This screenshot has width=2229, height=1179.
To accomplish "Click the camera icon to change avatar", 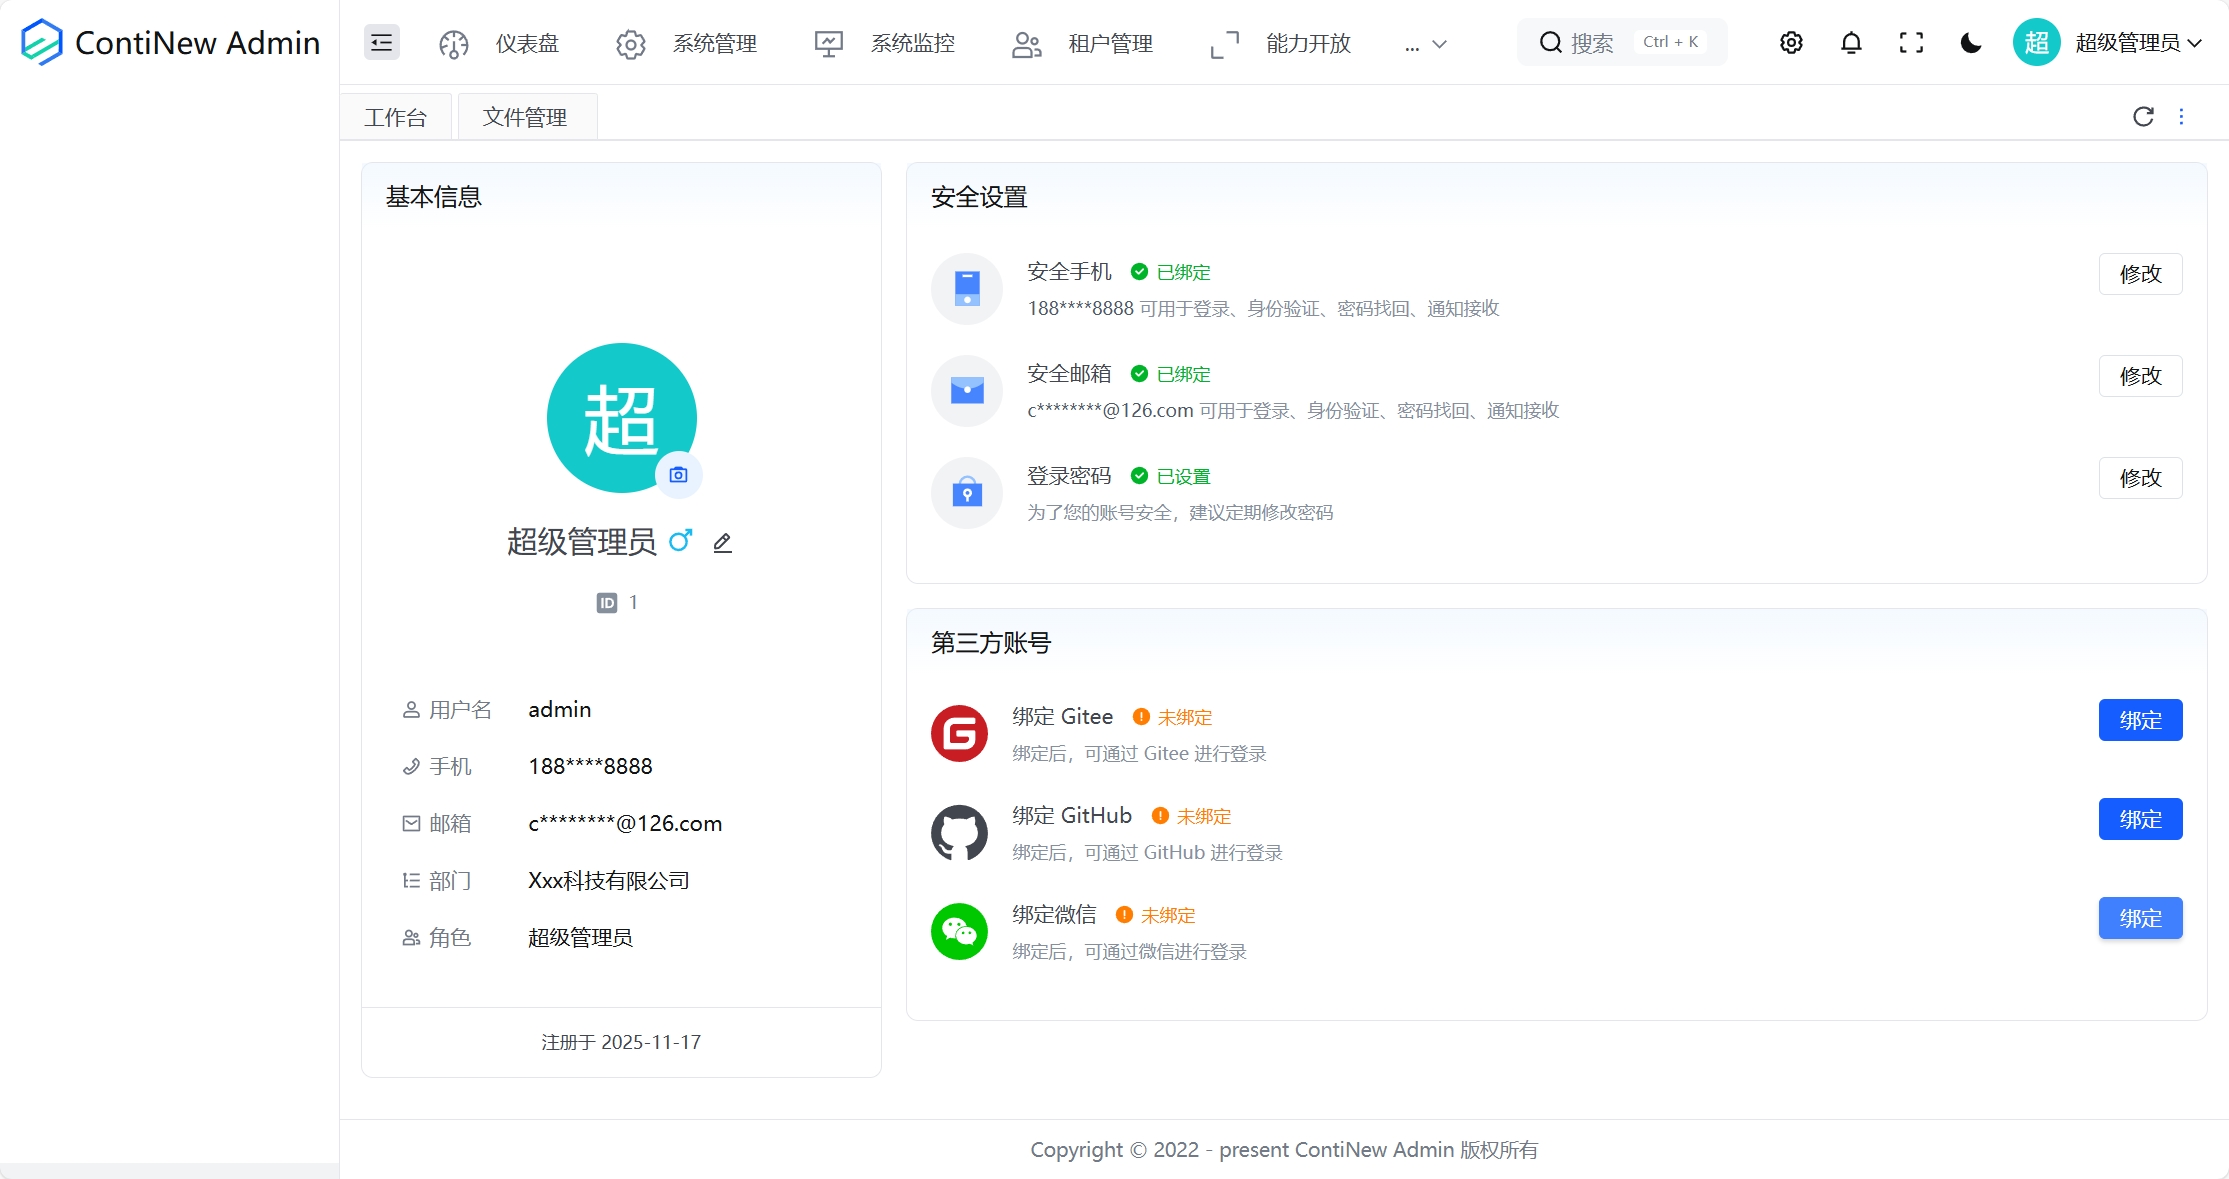I will [679, 475].
